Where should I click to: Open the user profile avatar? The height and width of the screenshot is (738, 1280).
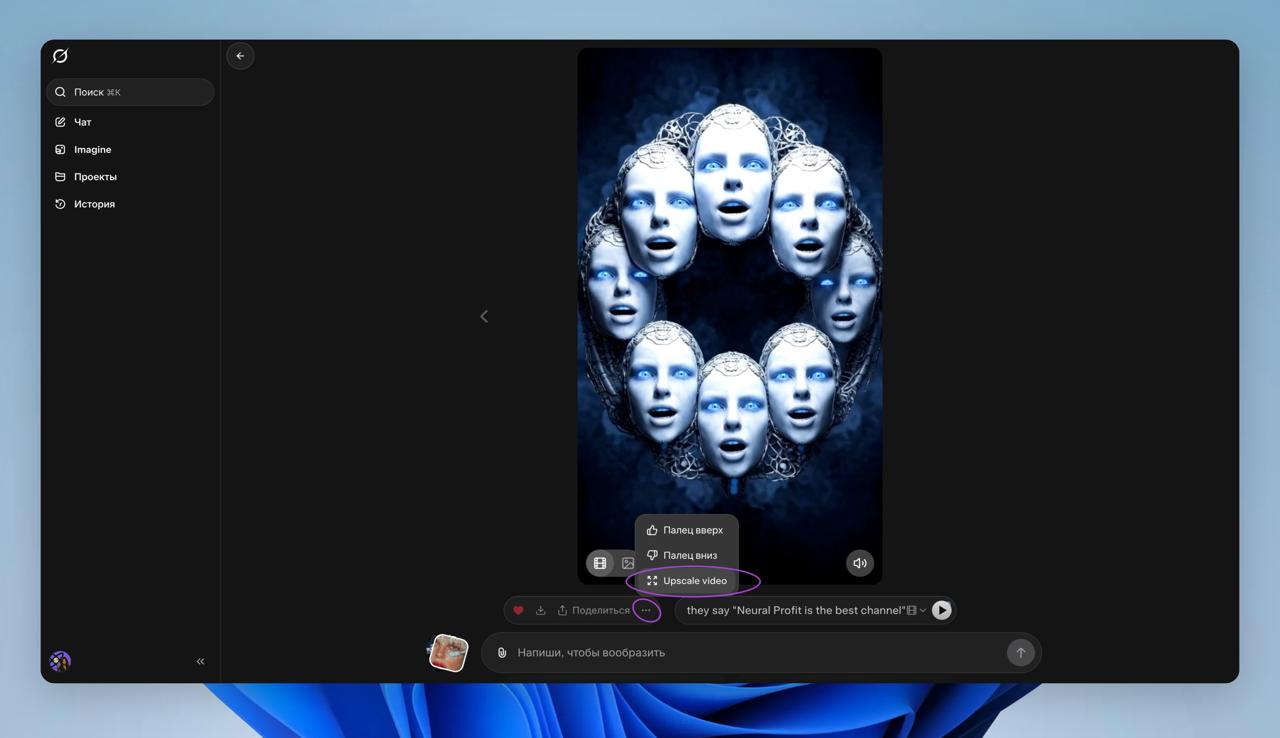(x=60, y=661)
